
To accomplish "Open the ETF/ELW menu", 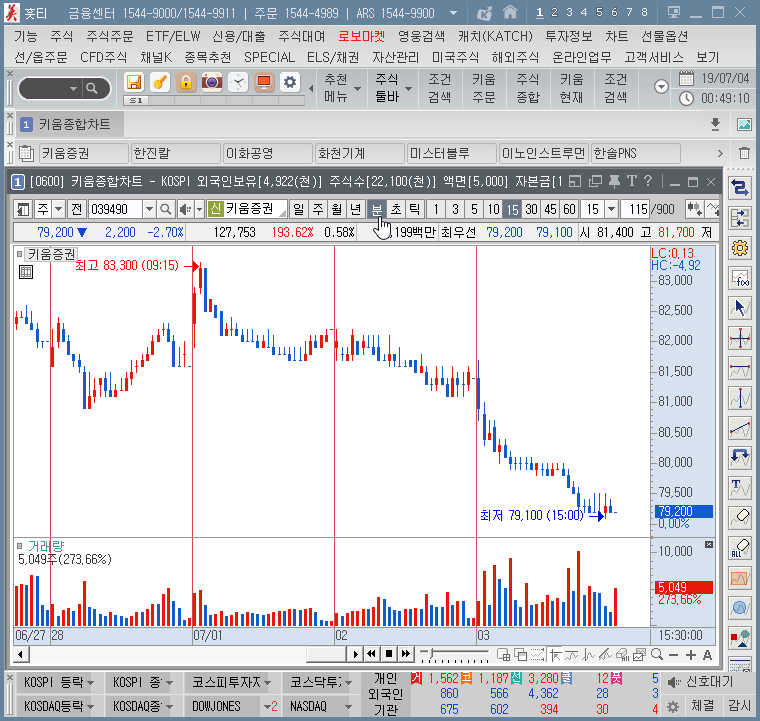I will 173,36.
